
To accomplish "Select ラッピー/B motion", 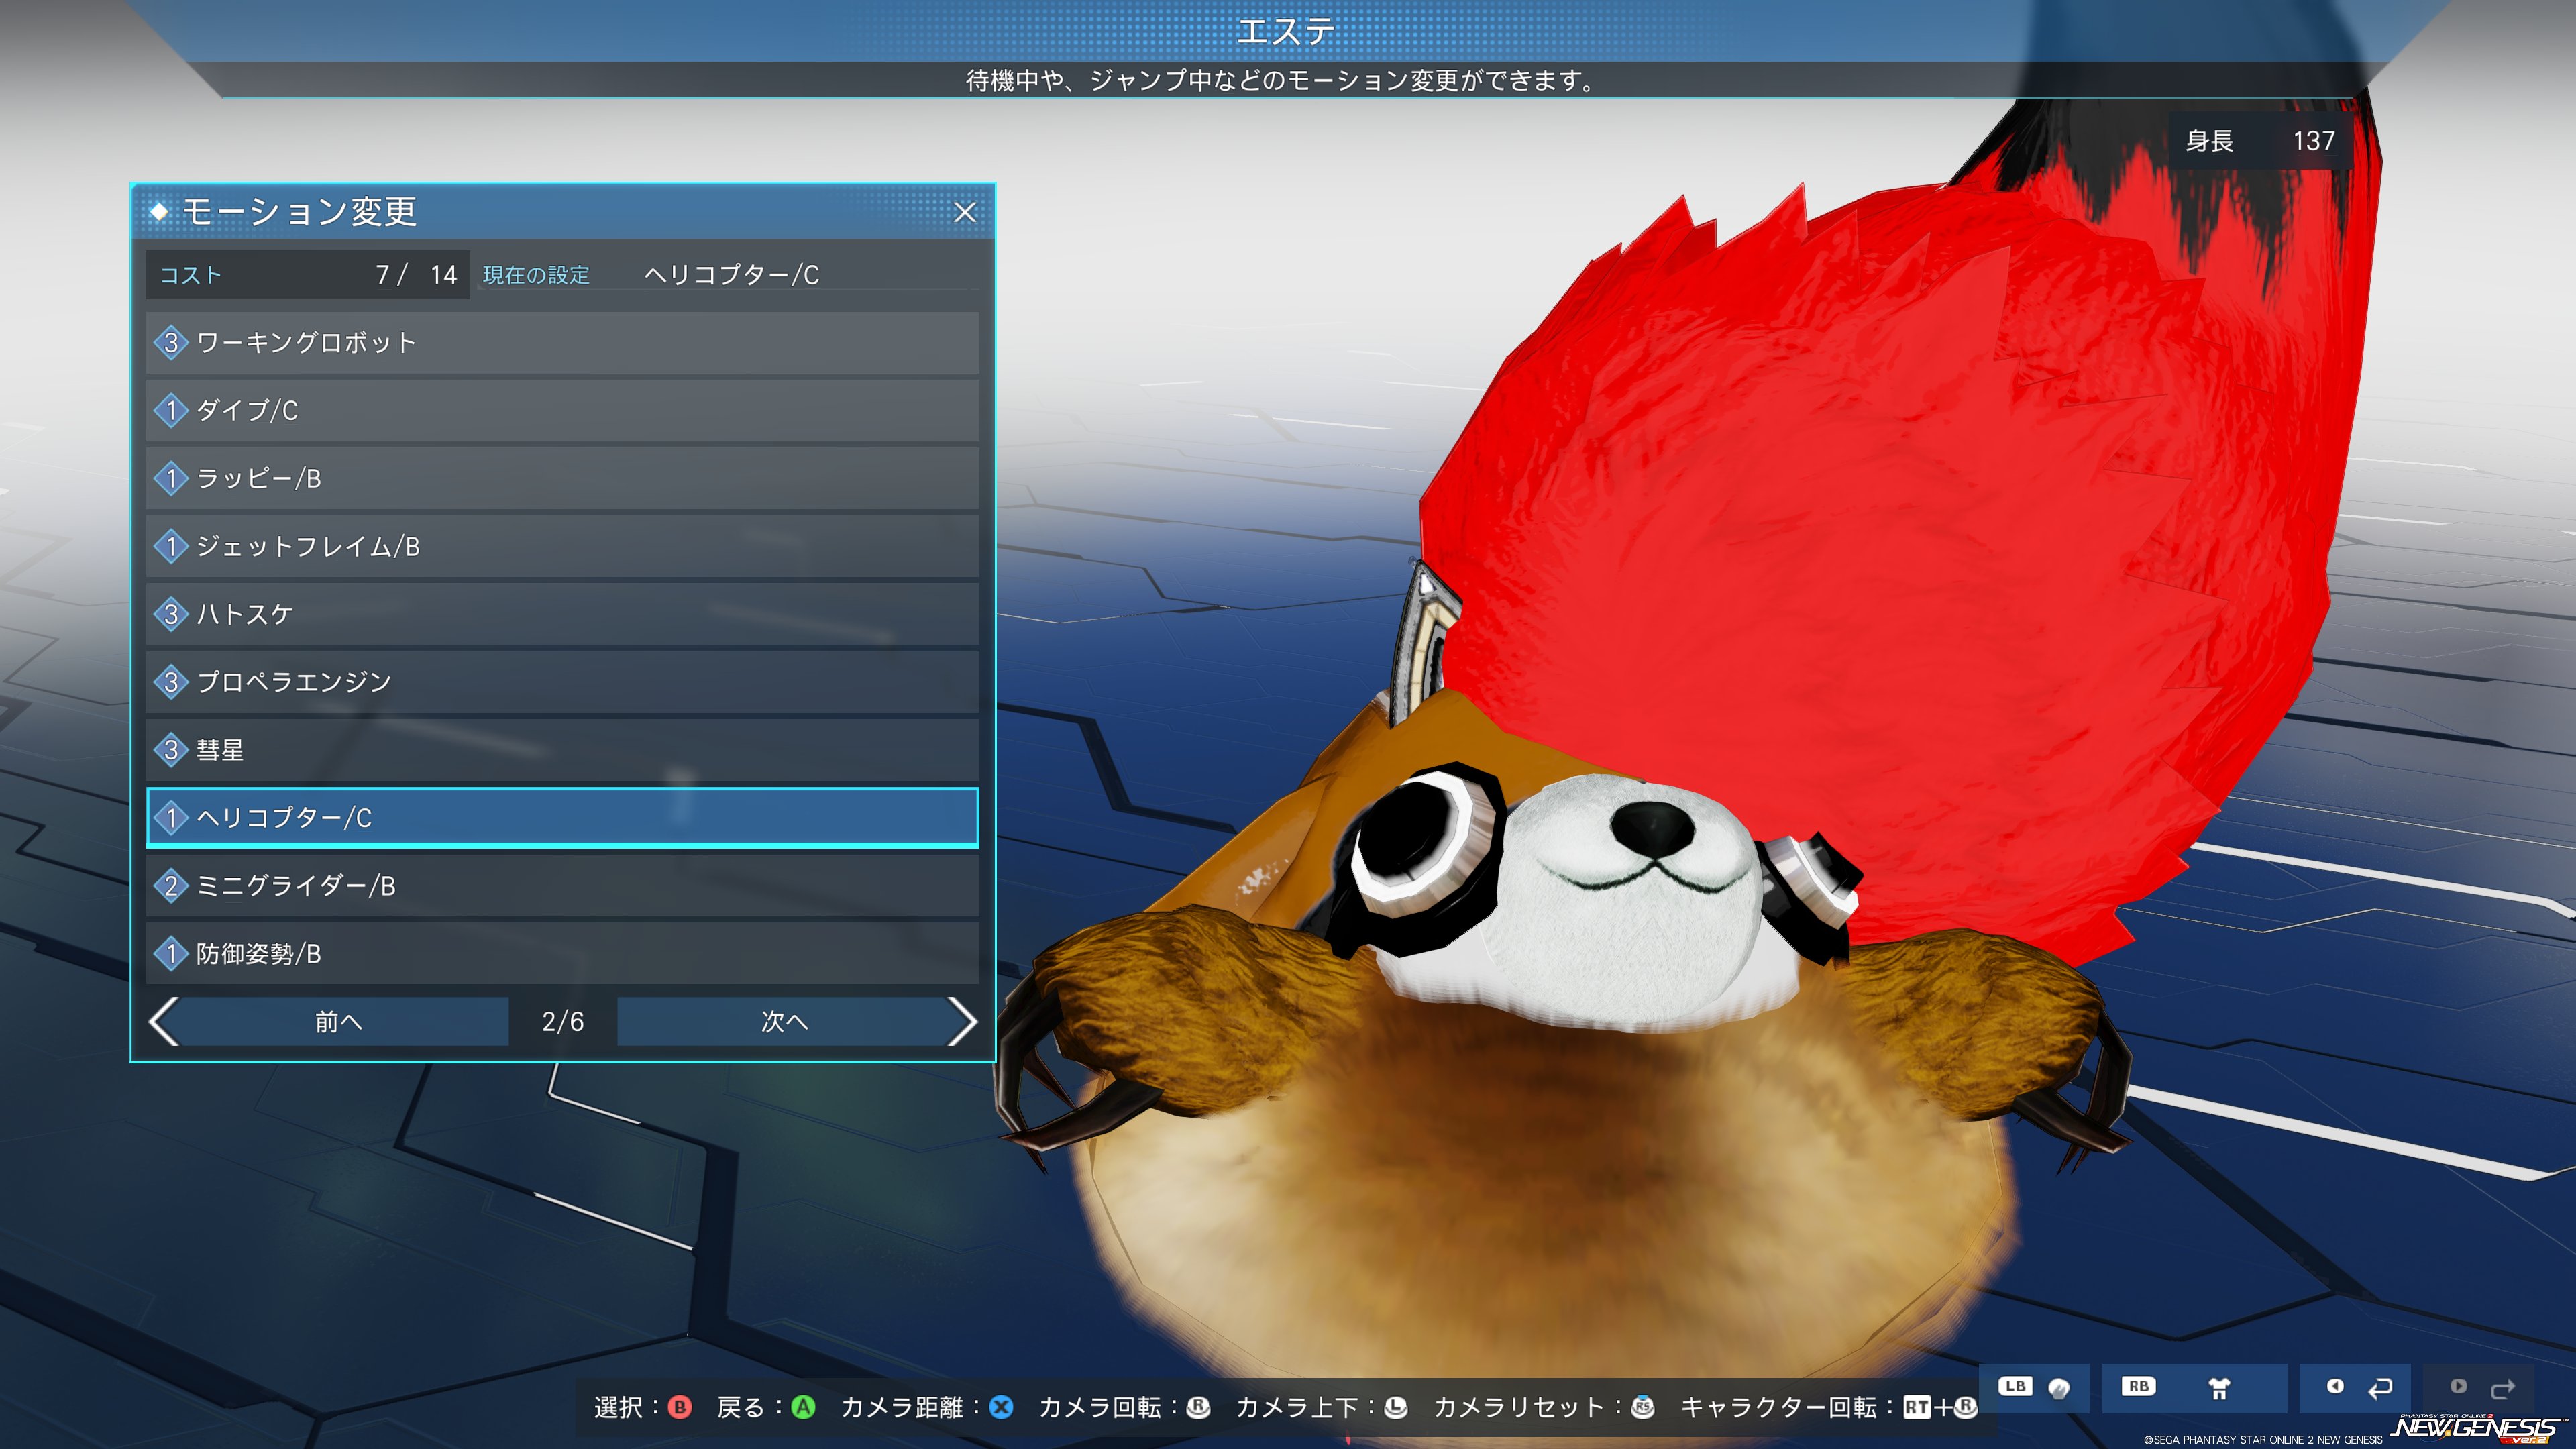I will pyautogui.click(x=562, y=478).
